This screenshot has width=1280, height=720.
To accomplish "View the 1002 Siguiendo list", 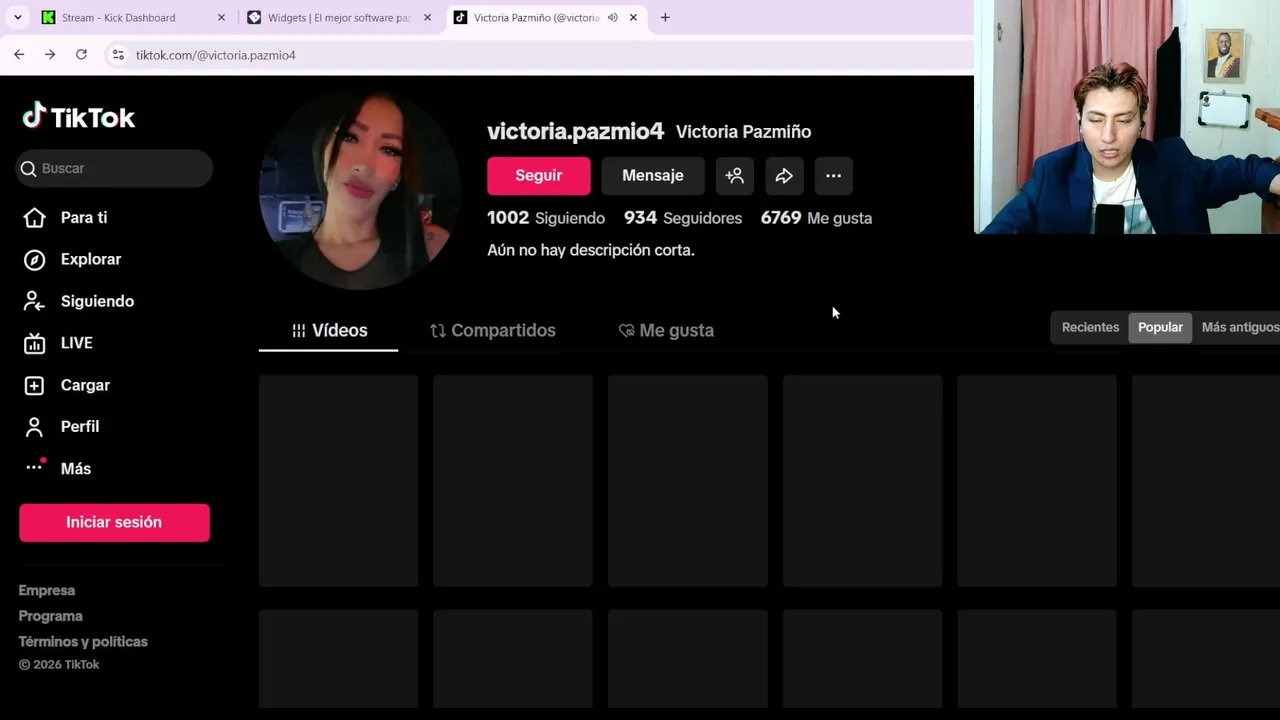I will 546,218.
